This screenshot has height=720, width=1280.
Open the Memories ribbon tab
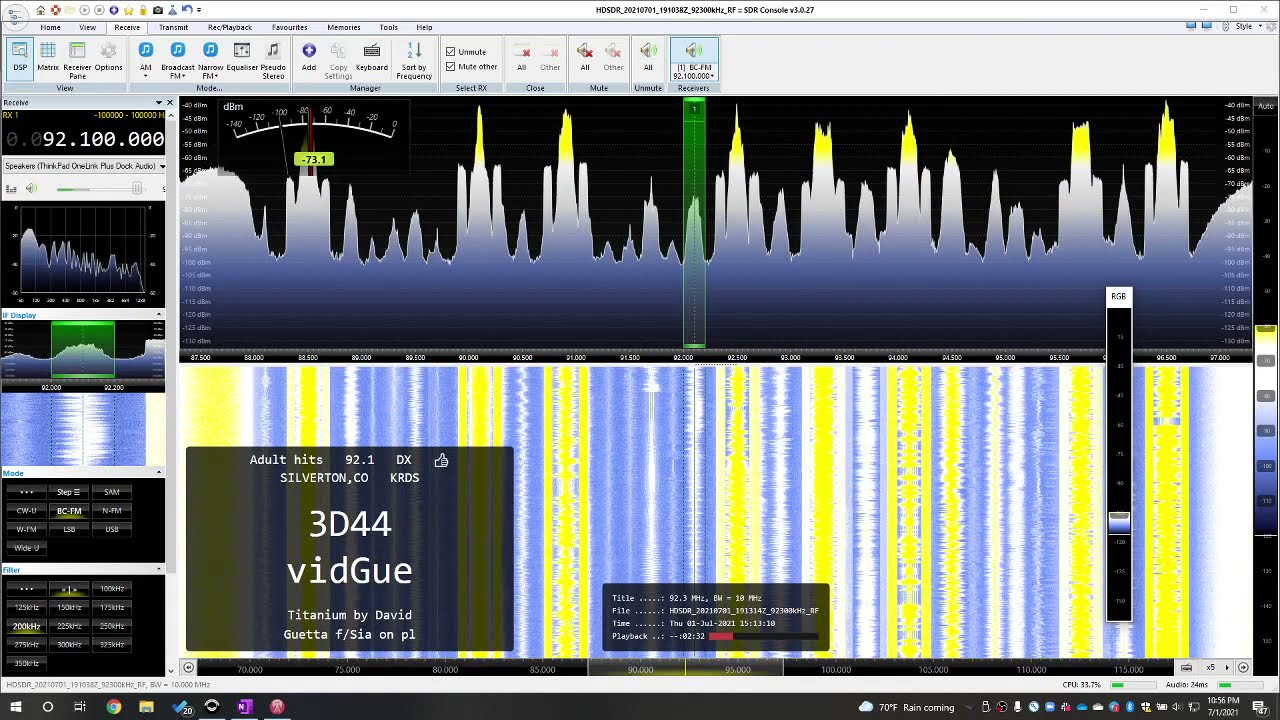coord(344,27)
